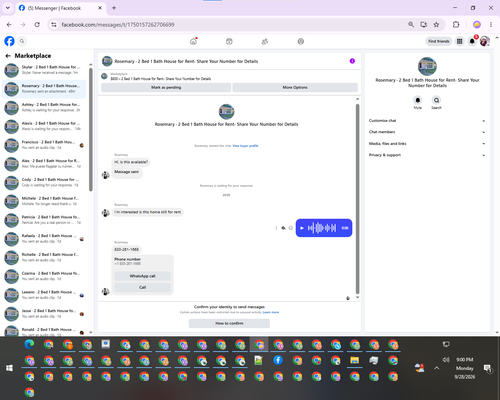The width and height of the screenshot is (500, 400).
Task: Open the Gaming icon in top navigation
Action: click(301, 41)
